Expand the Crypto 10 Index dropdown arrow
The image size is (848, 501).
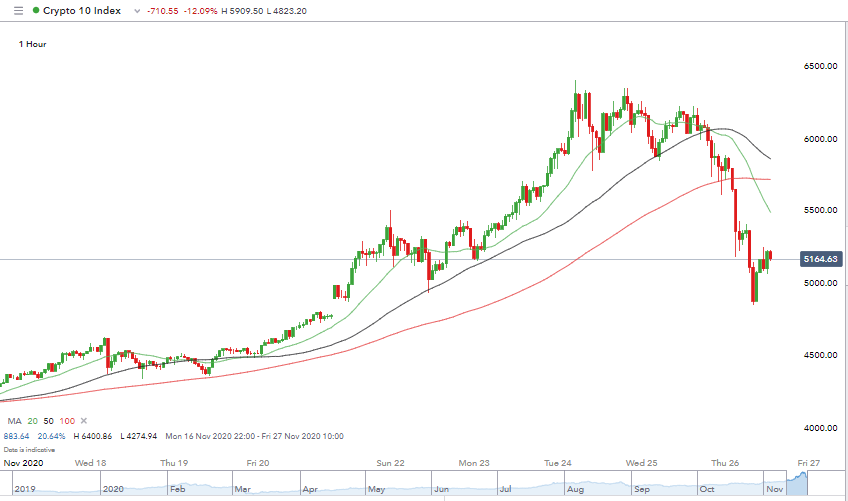coord(137,11)
